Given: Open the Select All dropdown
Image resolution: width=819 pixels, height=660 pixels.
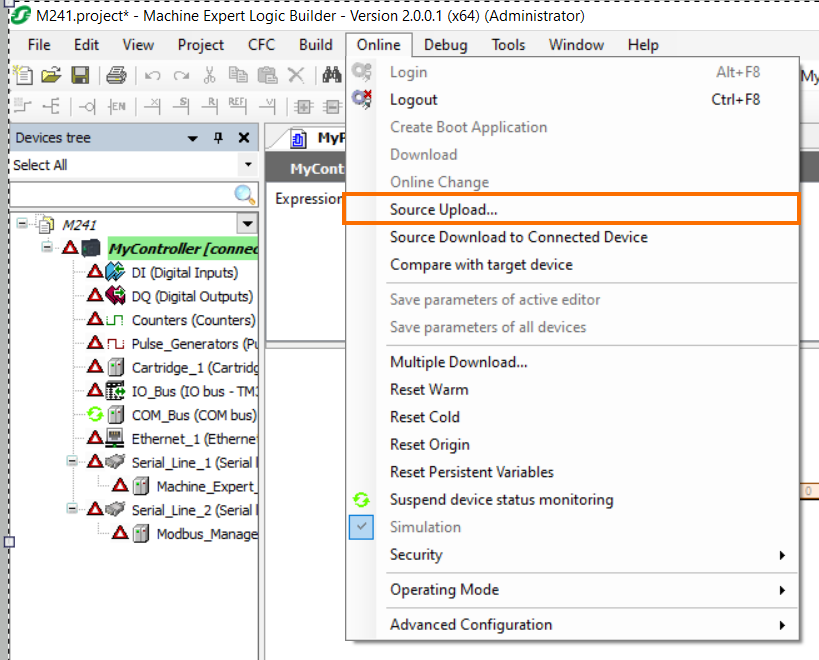Looking at the screenshot, I should click(x=247, y=165).
